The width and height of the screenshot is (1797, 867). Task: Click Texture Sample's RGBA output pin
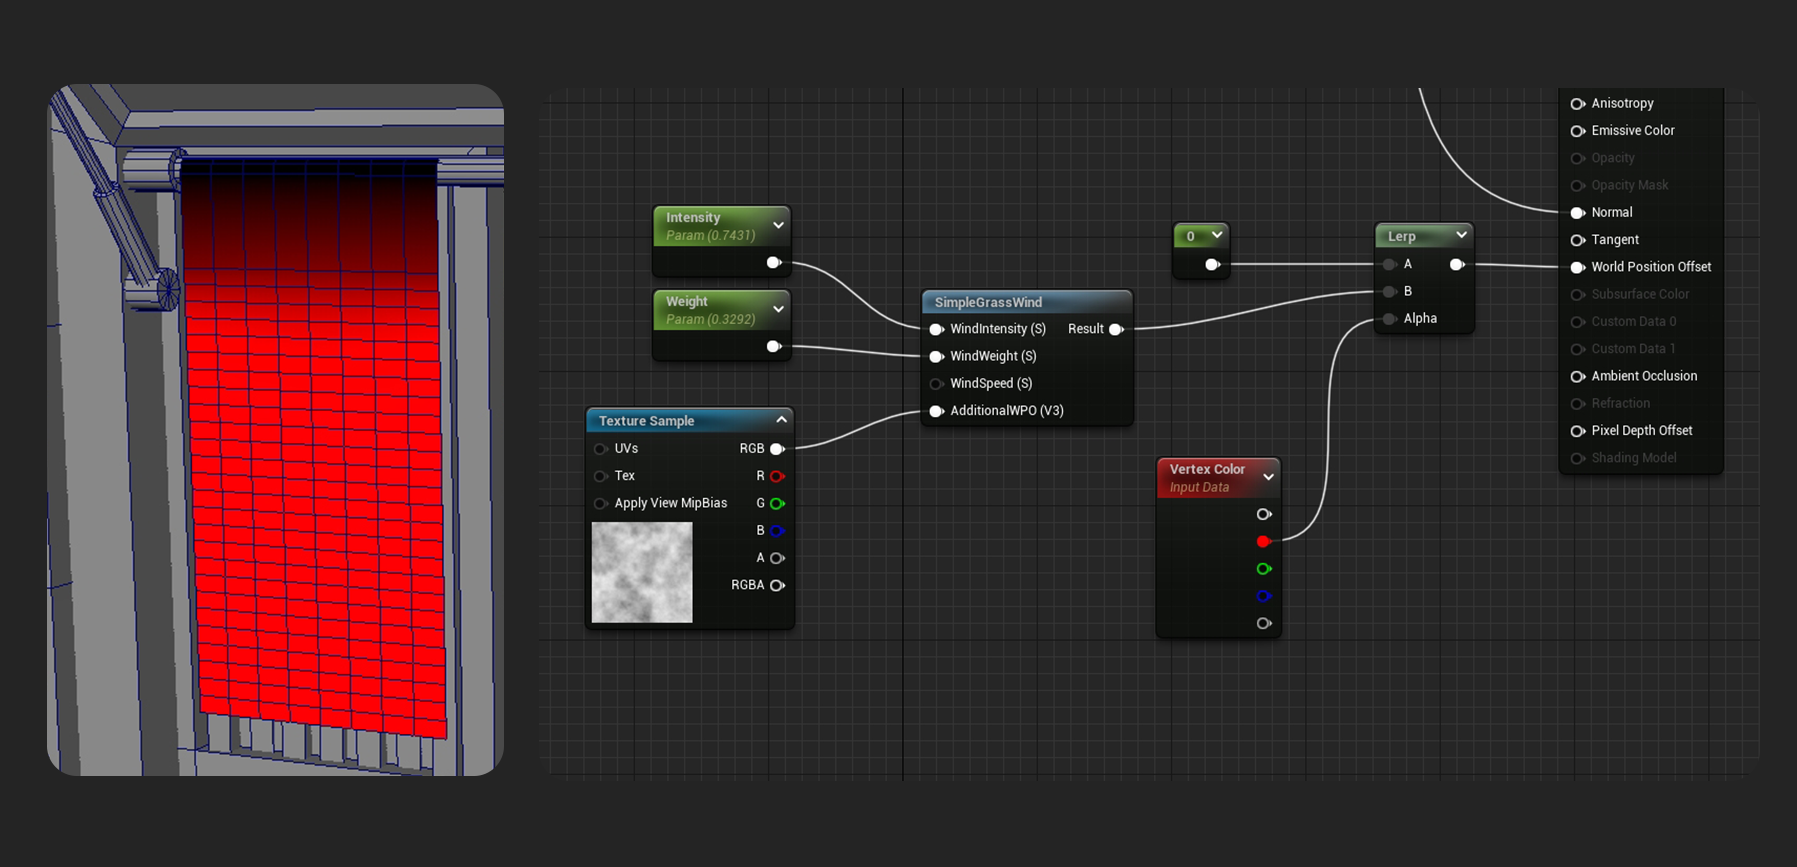point(777,585)
